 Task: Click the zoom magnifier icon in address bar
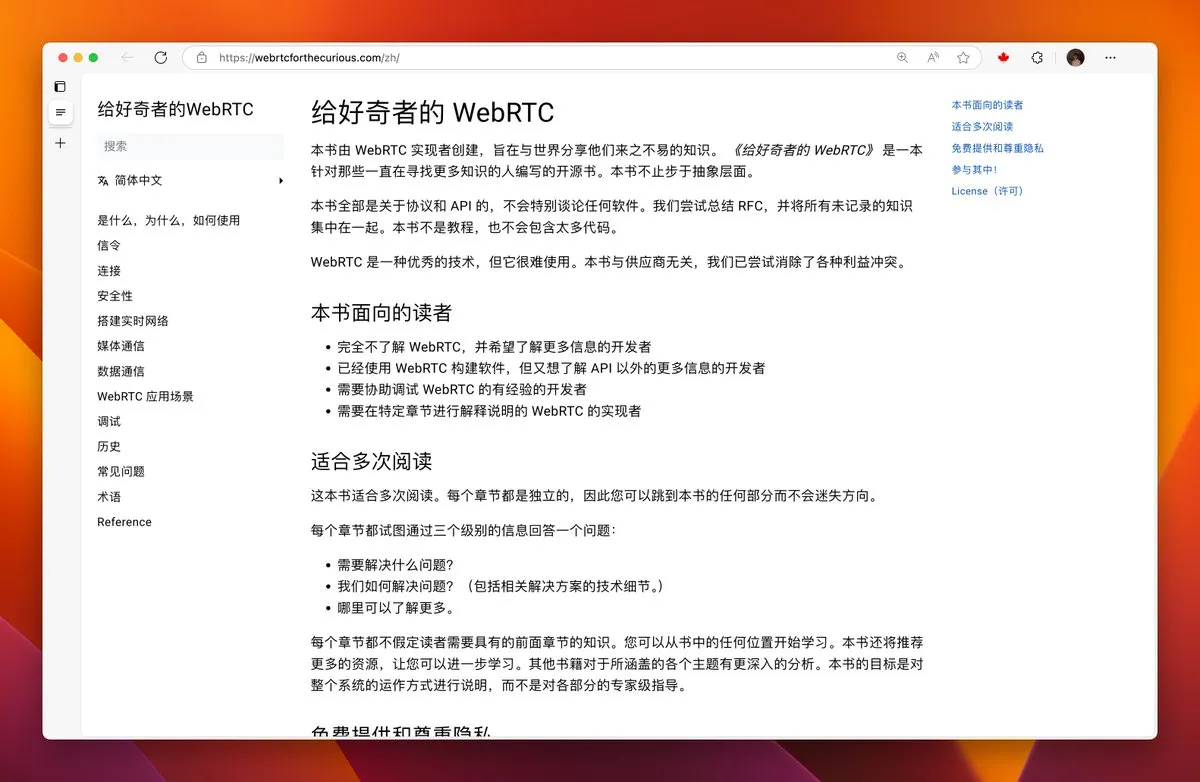[x=902, y=58]
